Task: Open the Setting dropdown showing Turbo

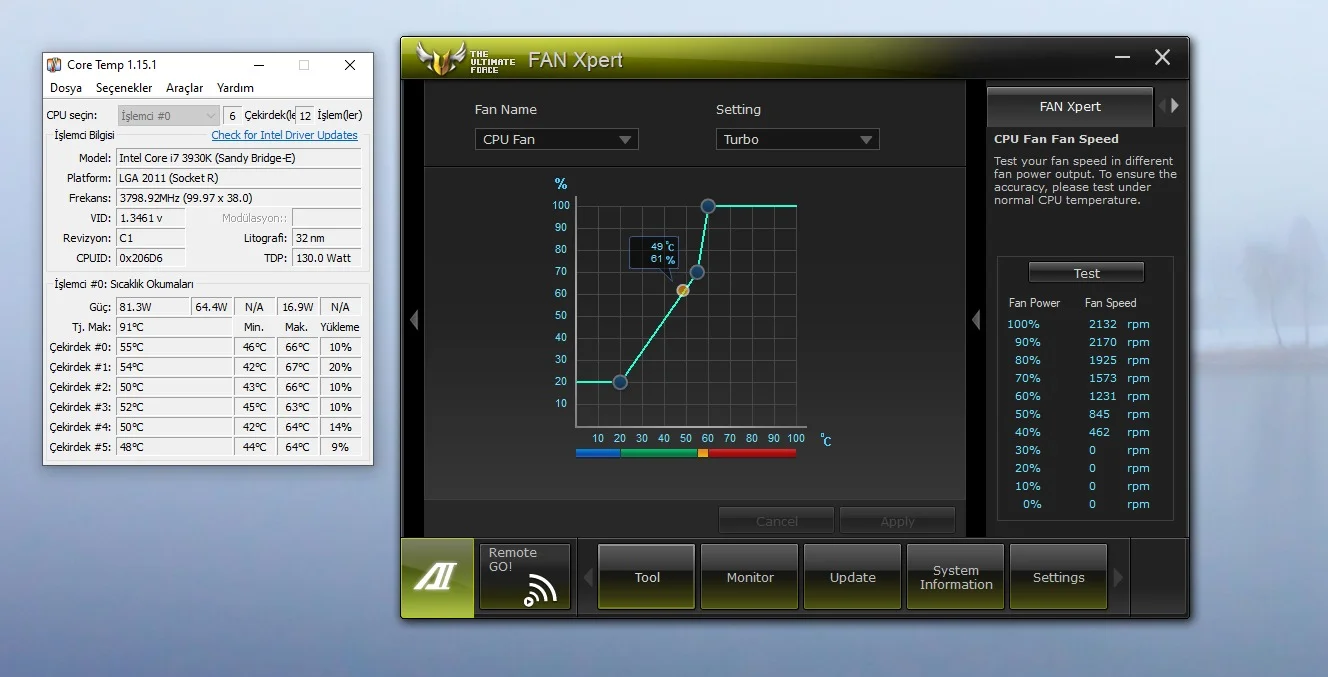Action: pos(797,139)
